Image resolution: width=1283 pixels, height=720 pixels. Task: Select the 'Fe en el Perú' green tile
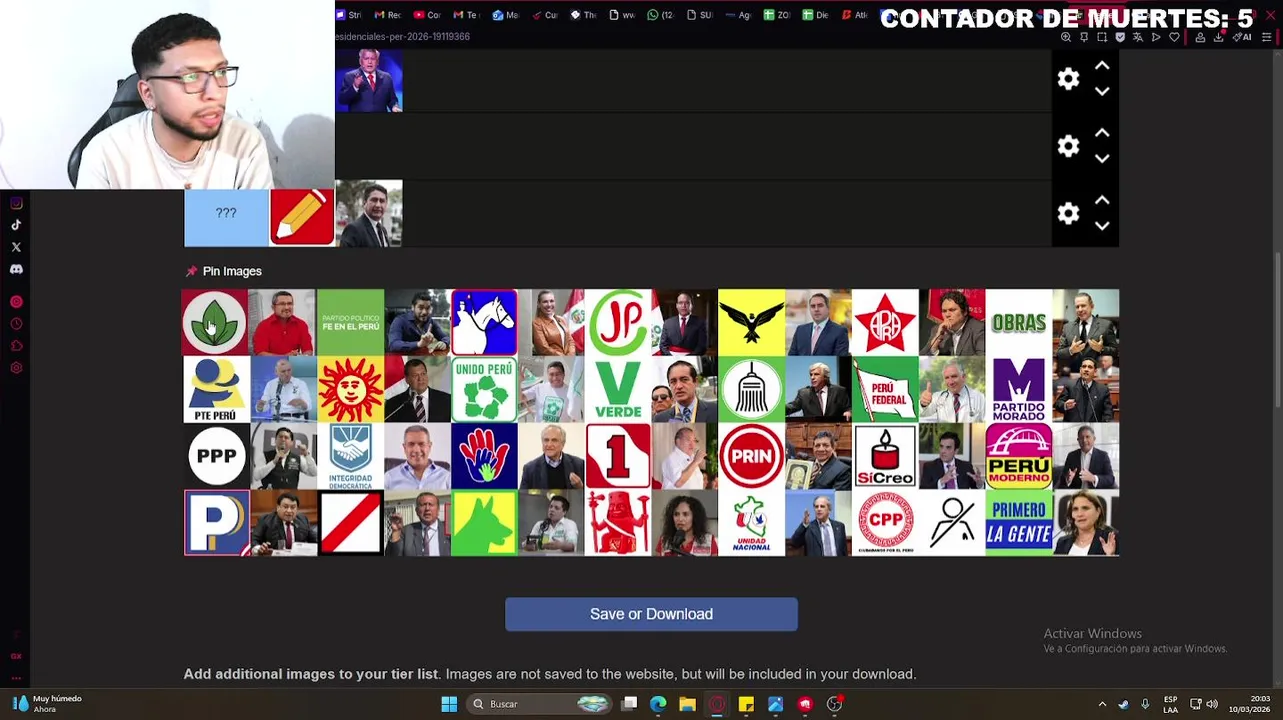click(350, 322)
